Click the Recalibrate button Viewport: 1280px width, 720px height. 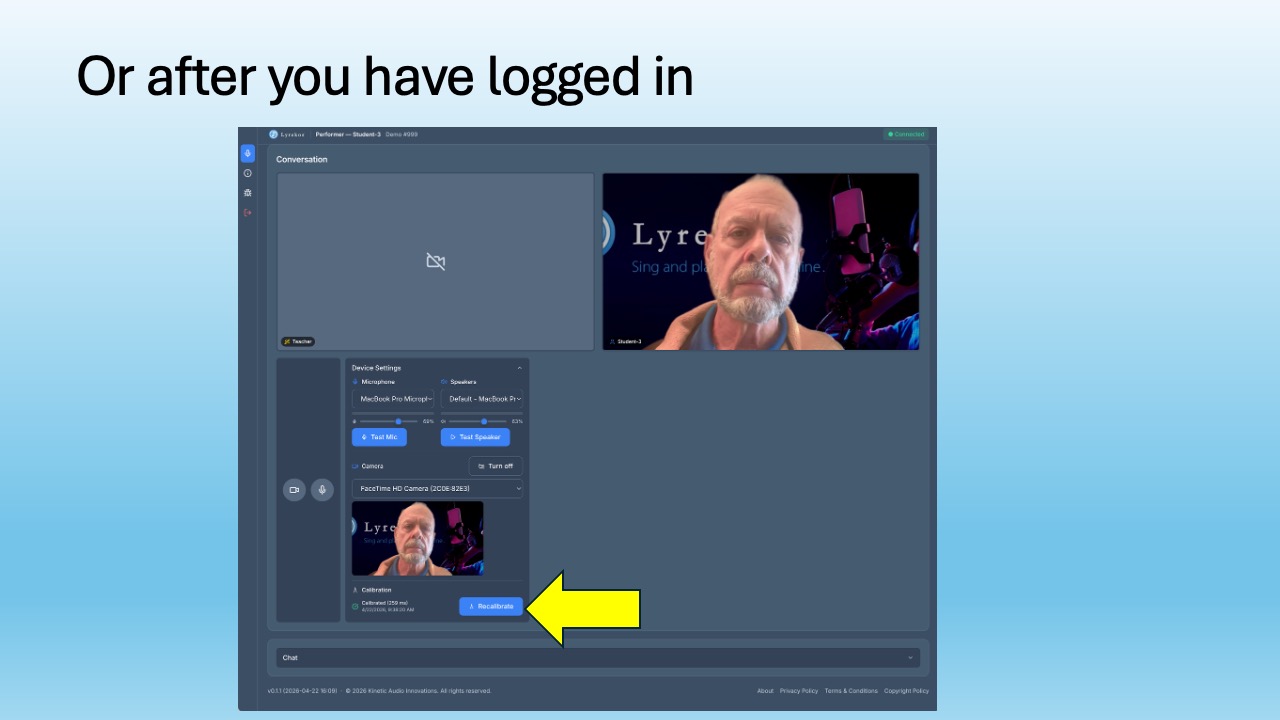pos(490,606)
